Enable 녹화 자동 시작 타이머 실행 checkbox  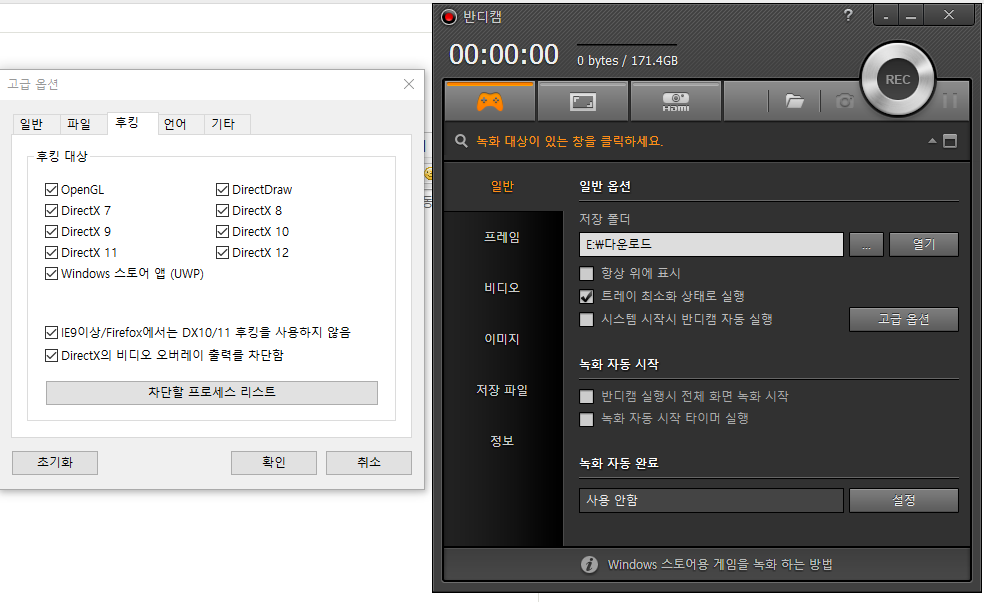coord(586,419)
